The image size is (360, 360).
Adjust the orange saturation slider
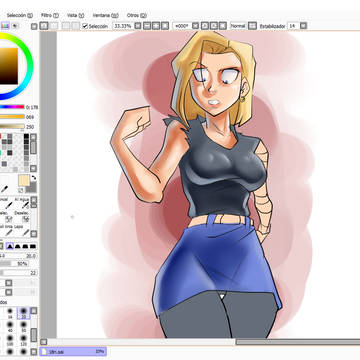(12, 117)
